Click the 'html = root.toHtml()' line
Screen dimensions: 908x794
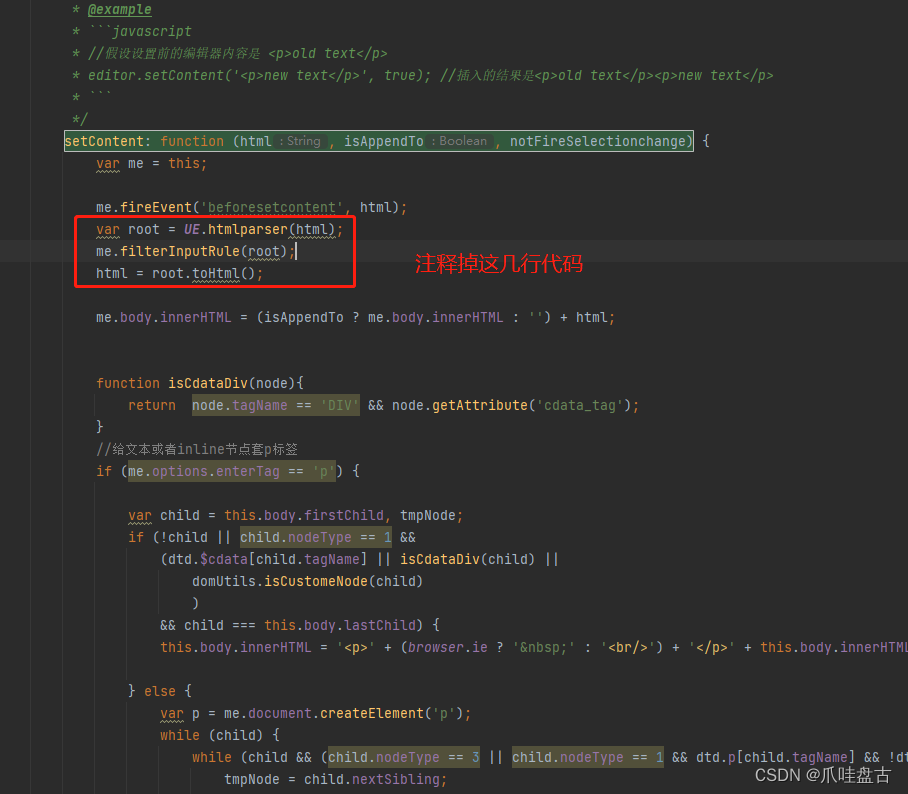point(180,273)
